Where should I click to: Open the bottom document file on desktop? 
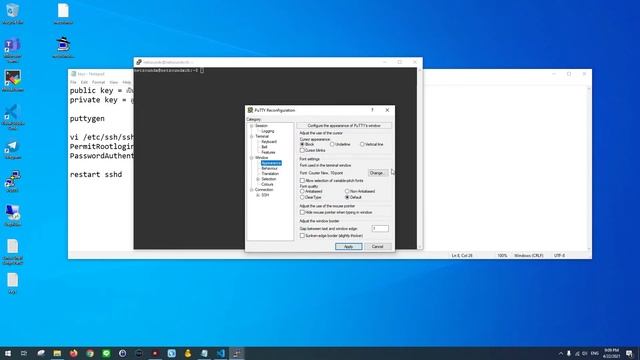(12, 283)
